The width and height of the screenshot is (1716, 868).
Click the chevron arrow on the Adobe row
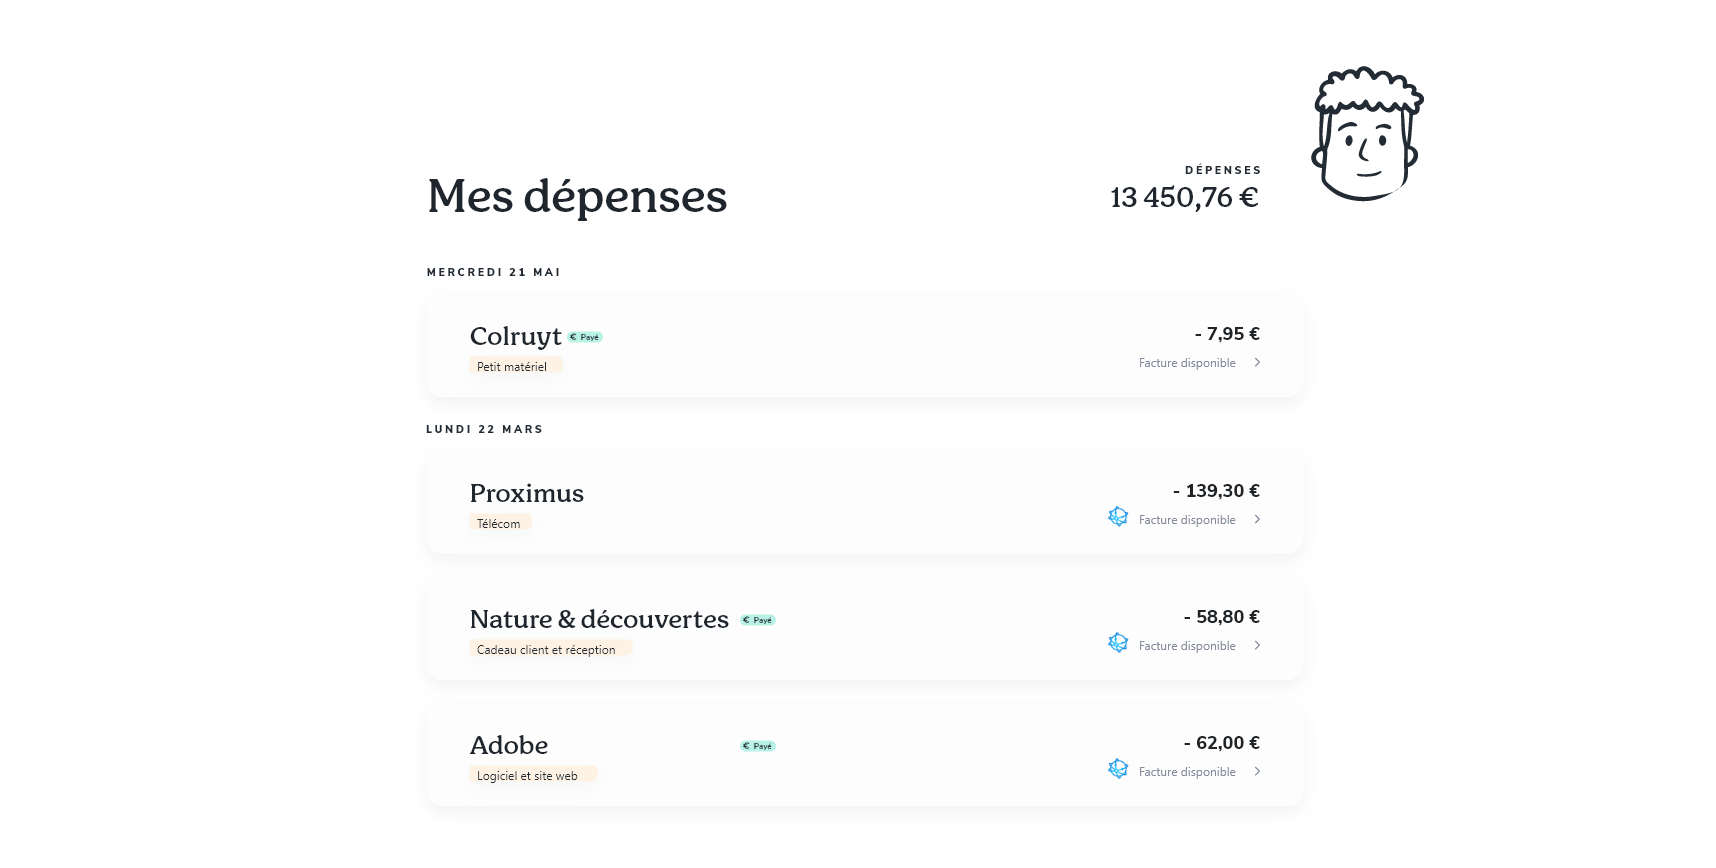coord(1257,772)
